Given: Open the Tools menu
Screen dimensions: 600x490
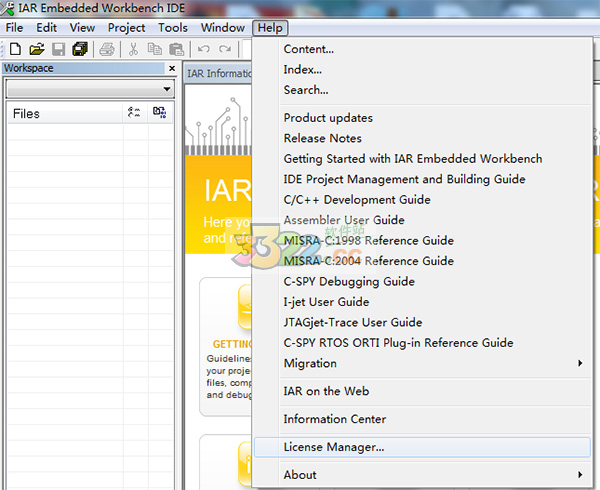Looking at the screenshot, I should [172, 28].
